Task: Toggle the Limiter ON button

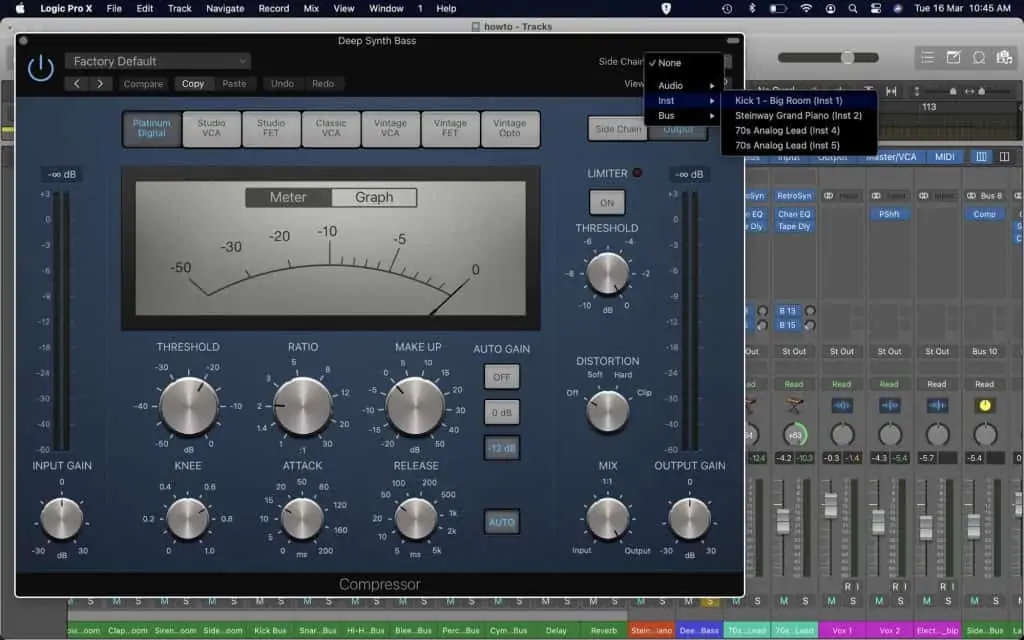Action: [607, 202]
